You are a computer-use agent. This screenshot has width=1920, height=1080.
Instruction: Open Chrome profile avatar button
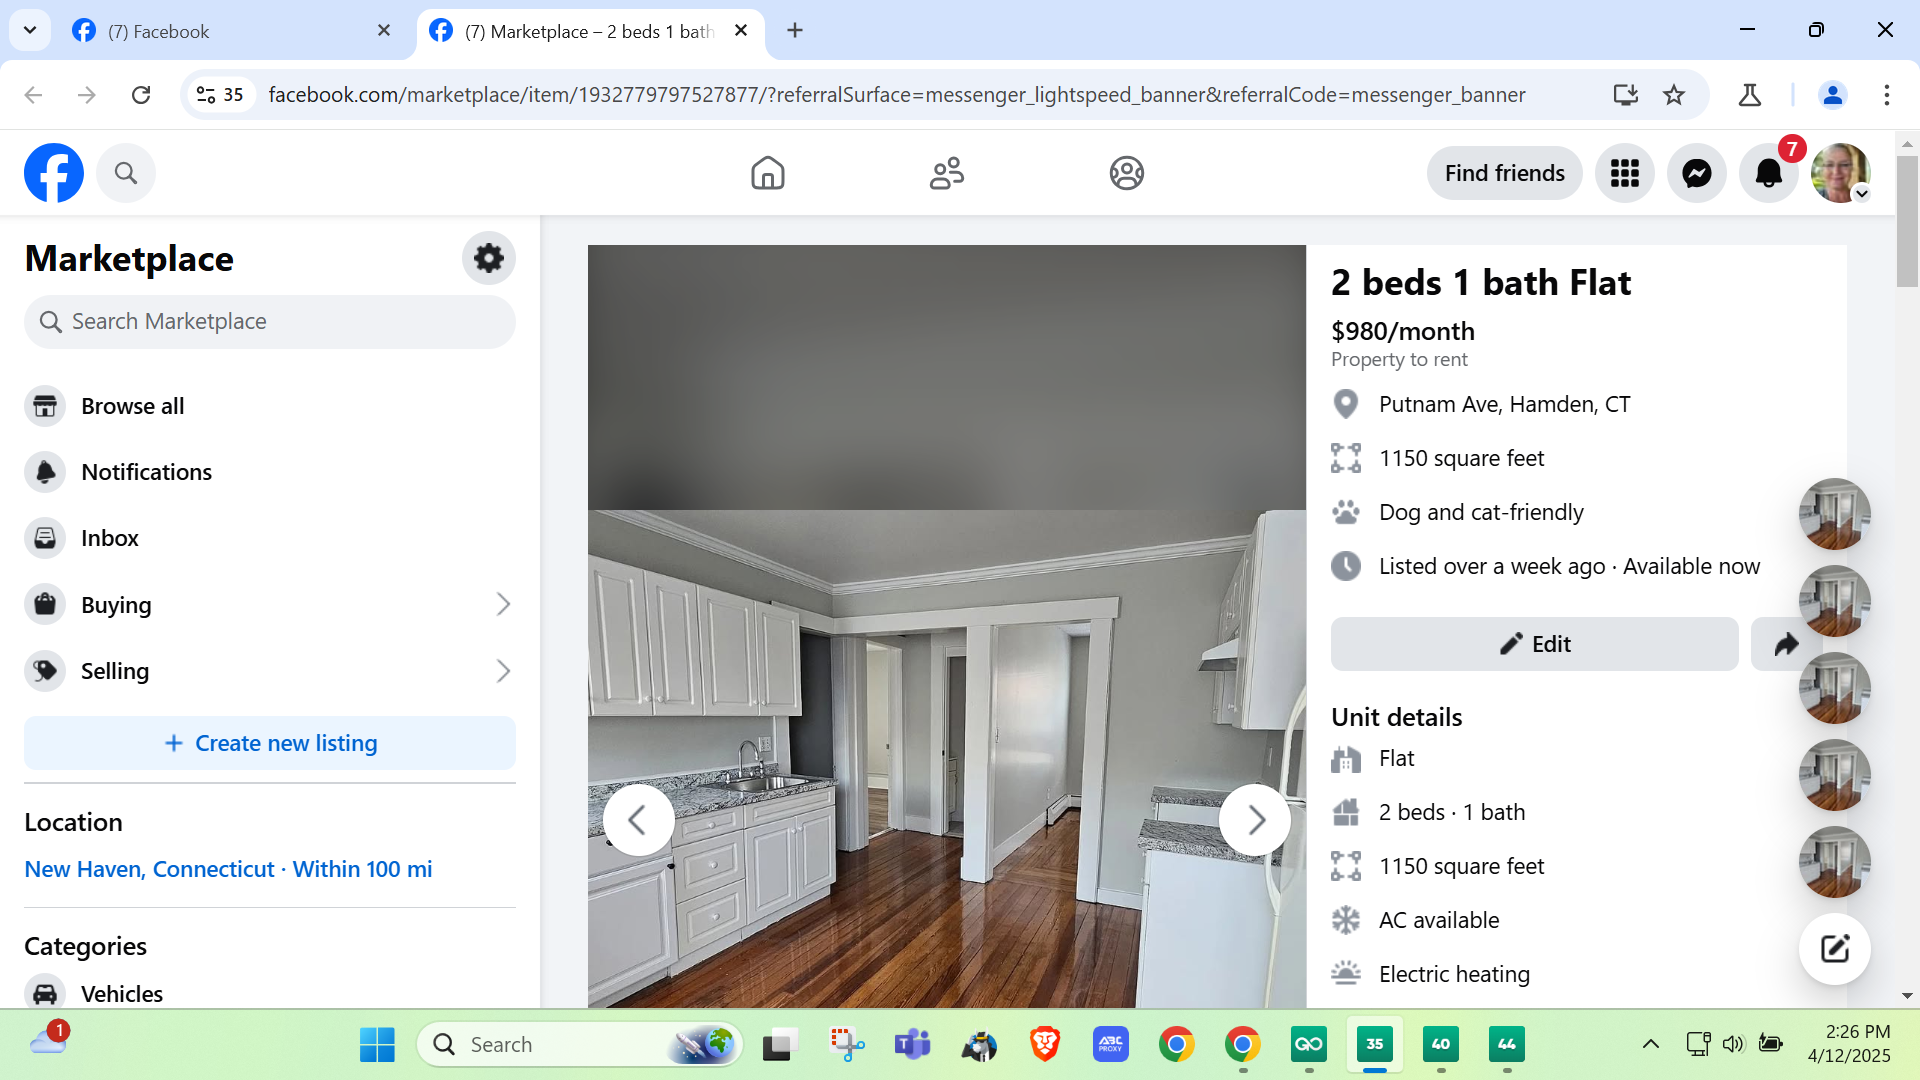tap(1833, 95)
